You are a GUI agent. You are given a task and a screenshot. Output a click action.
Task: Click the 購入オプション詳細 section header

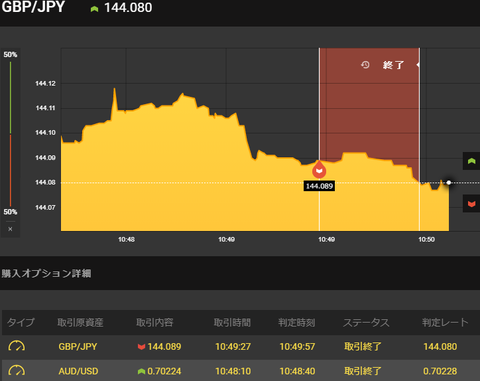(46, 274)
